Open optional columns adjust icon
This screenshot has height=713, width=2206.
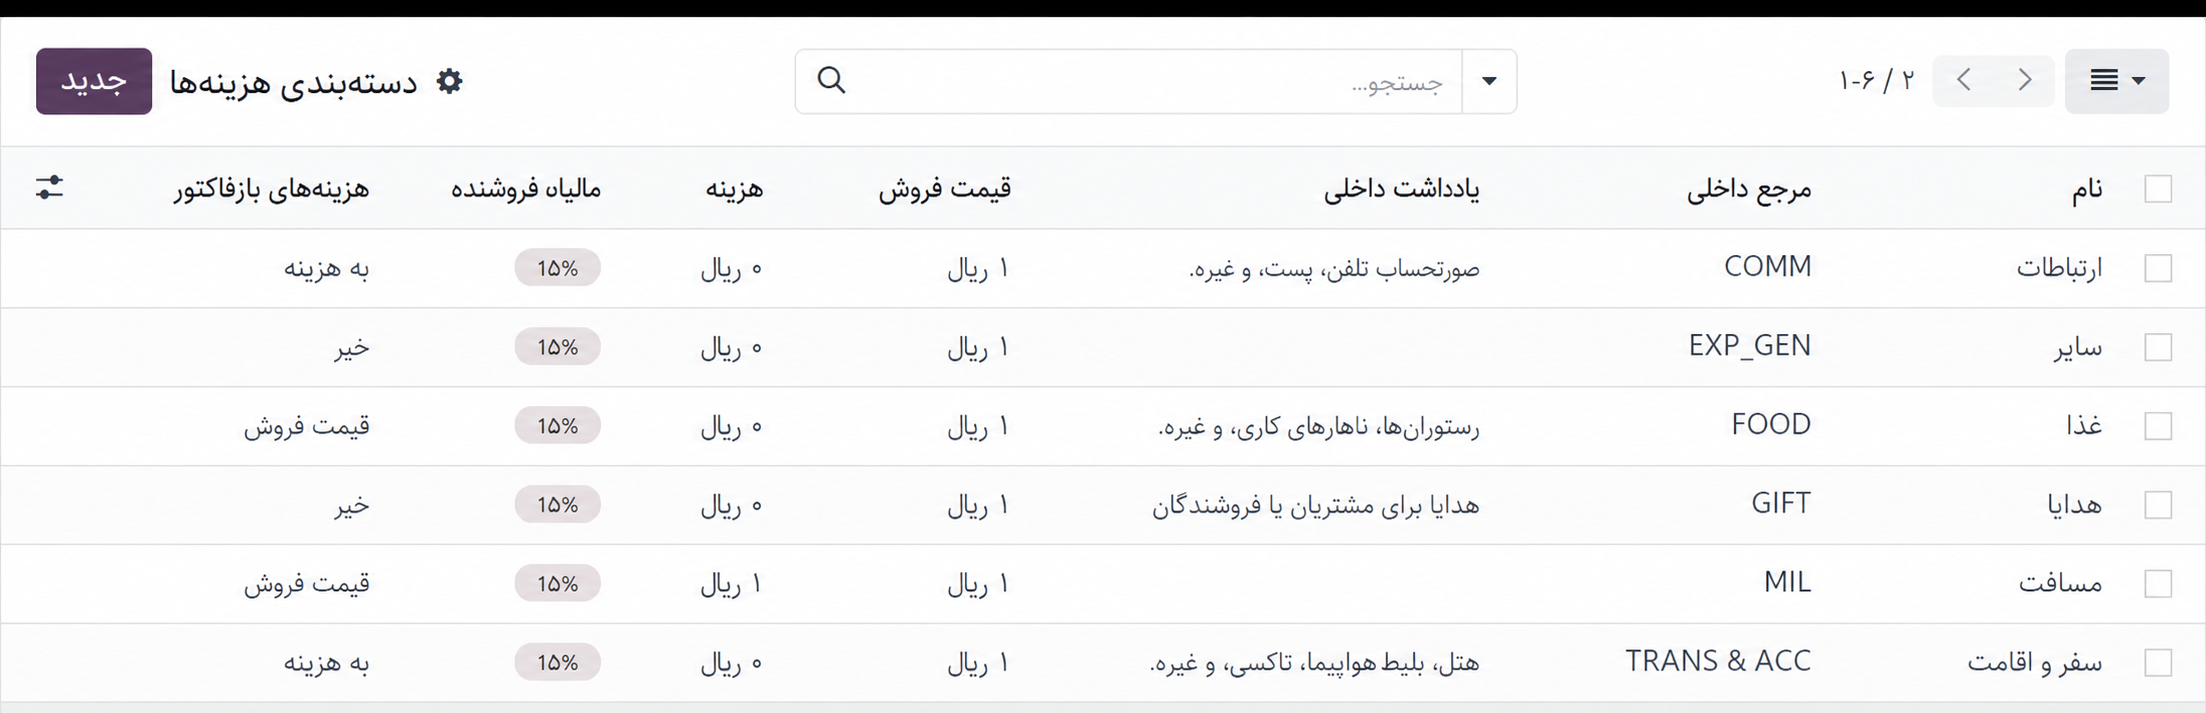tap(49, 187)
